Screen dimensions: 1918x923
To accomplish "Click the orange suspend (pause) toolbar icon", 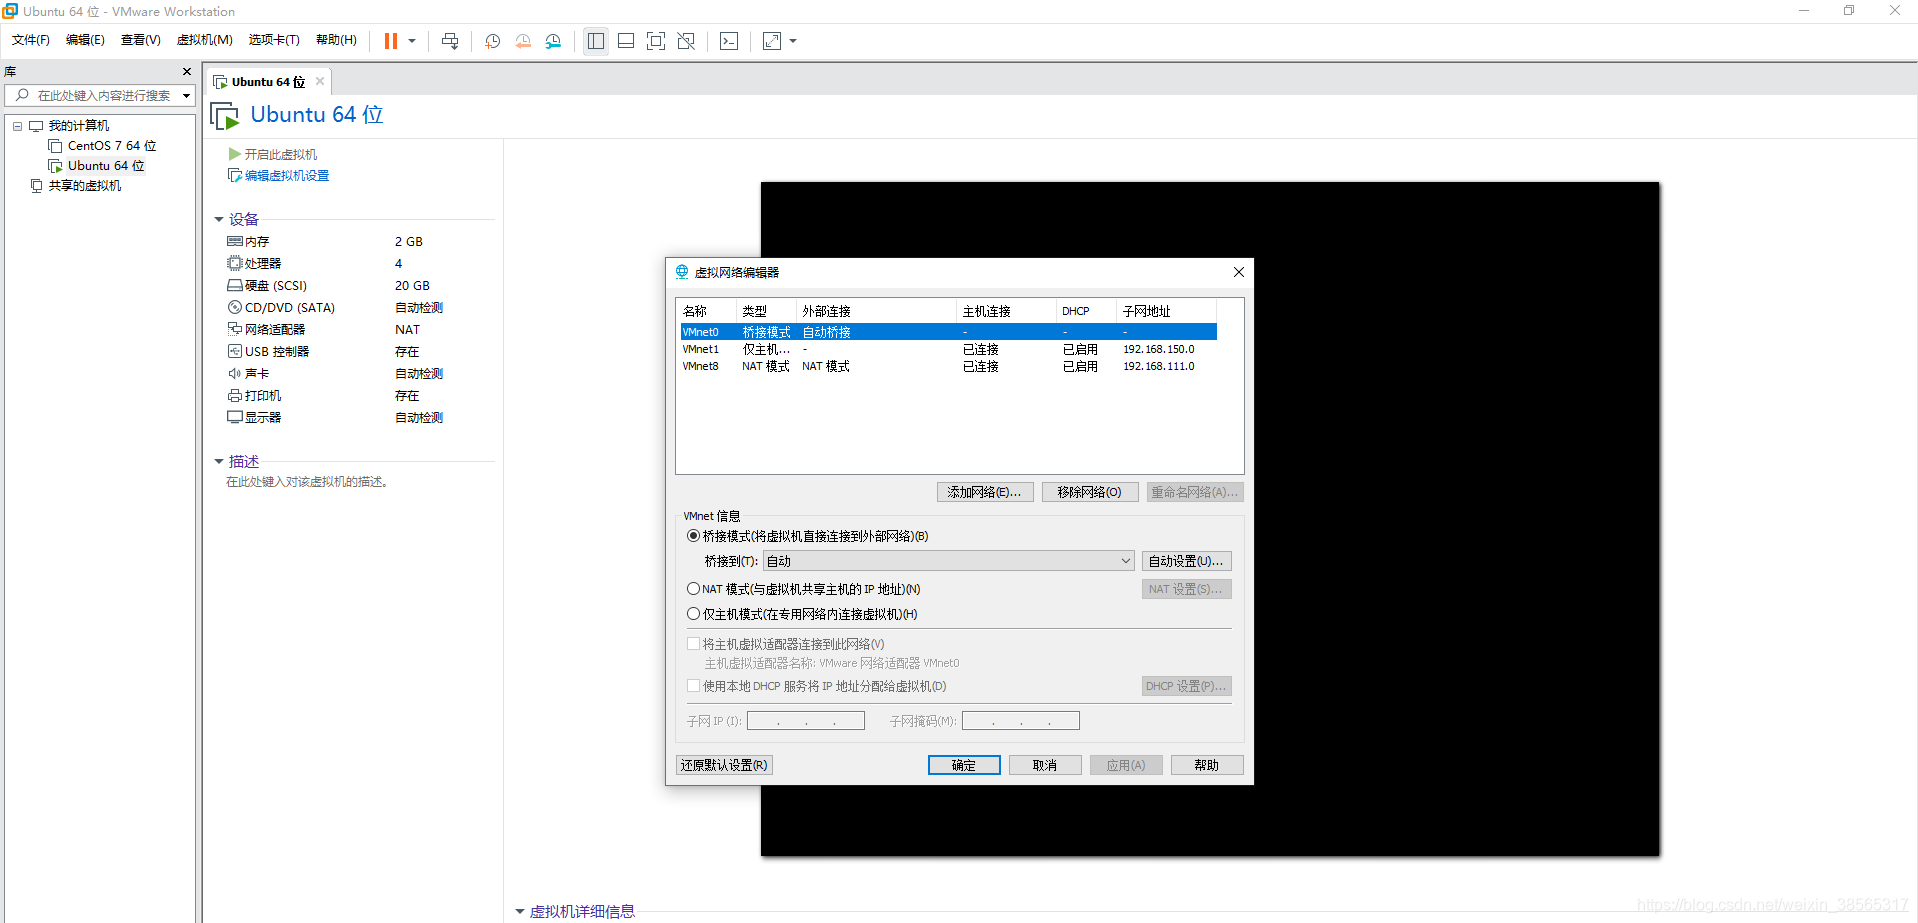I will click(391, 41).
